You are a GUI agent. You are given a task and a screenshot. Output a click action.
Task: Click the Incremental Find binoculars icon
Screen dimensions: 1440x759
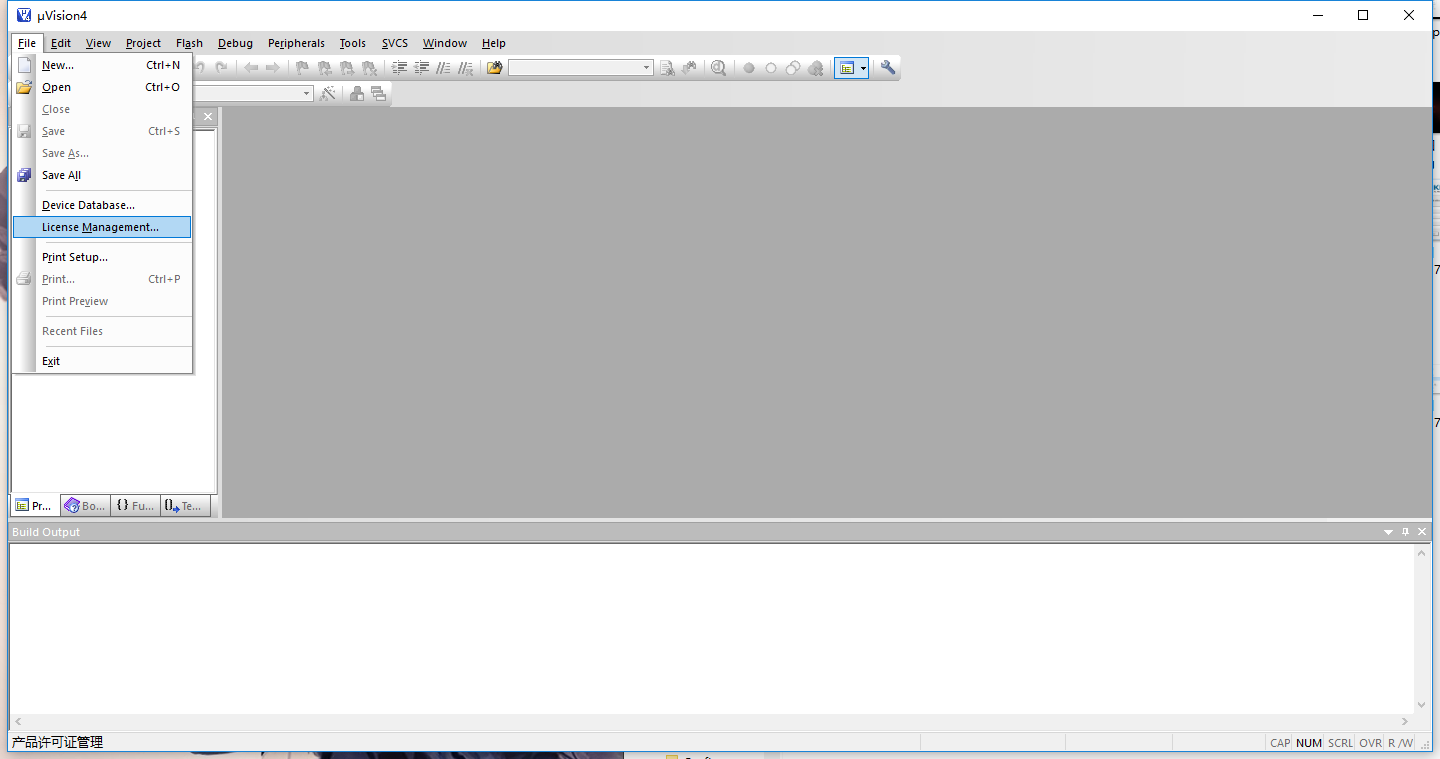[689, 68]
